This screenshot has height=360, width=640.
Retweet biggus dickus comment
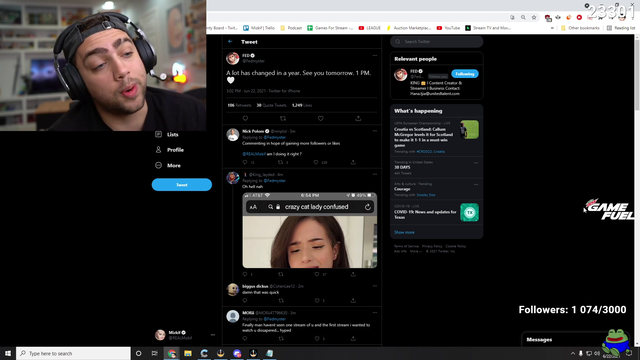point(281,300)
